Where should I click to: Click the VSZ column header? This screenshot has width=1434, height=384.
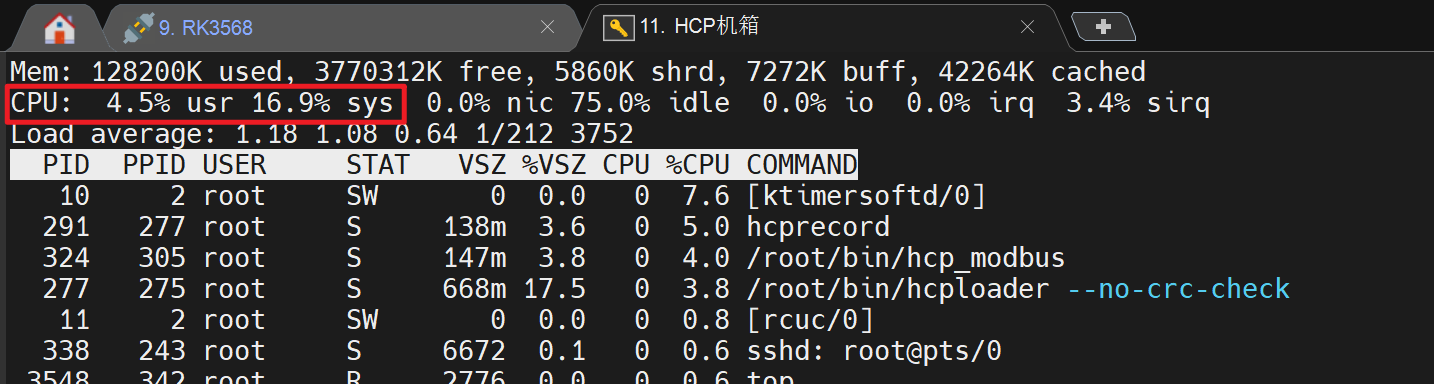click(482, 165)
